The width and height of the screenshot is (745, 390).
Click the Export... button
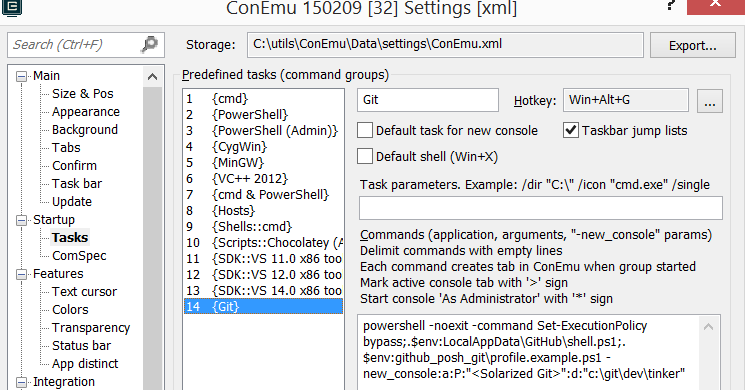click(692, 45)
